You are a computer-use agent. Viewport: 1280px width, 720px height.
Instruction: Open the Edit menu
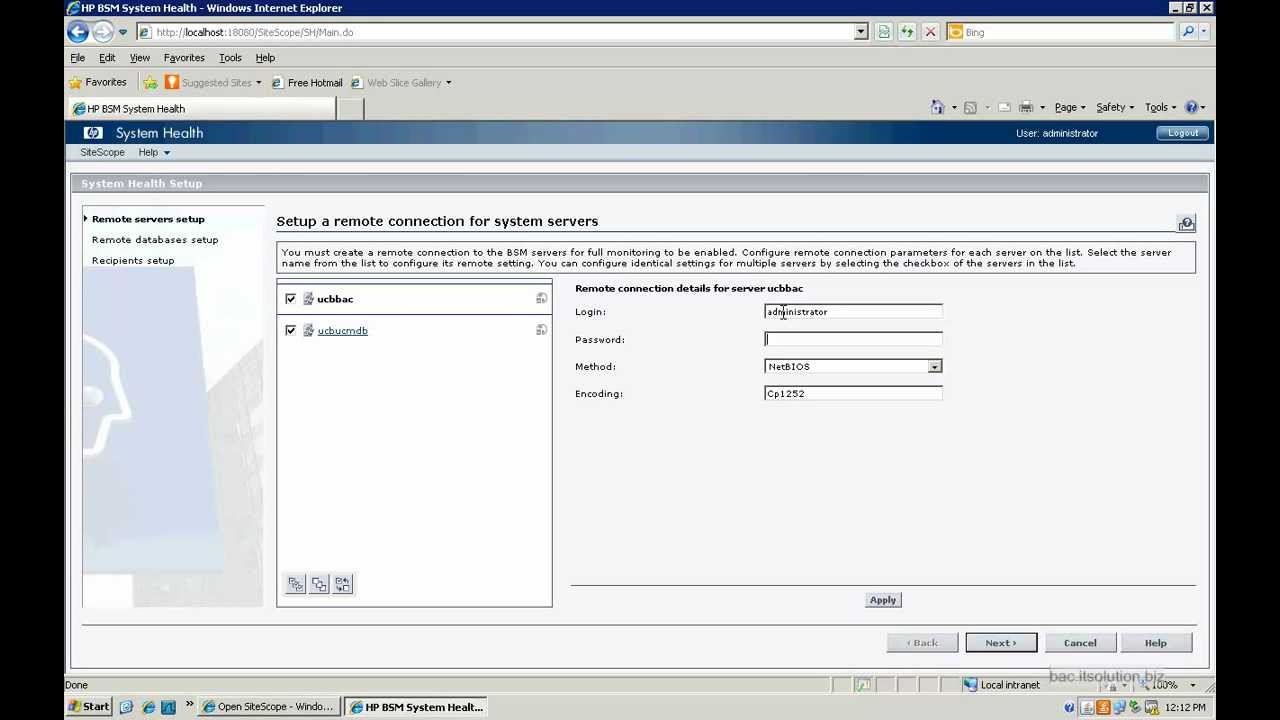(x=107, y=58)
